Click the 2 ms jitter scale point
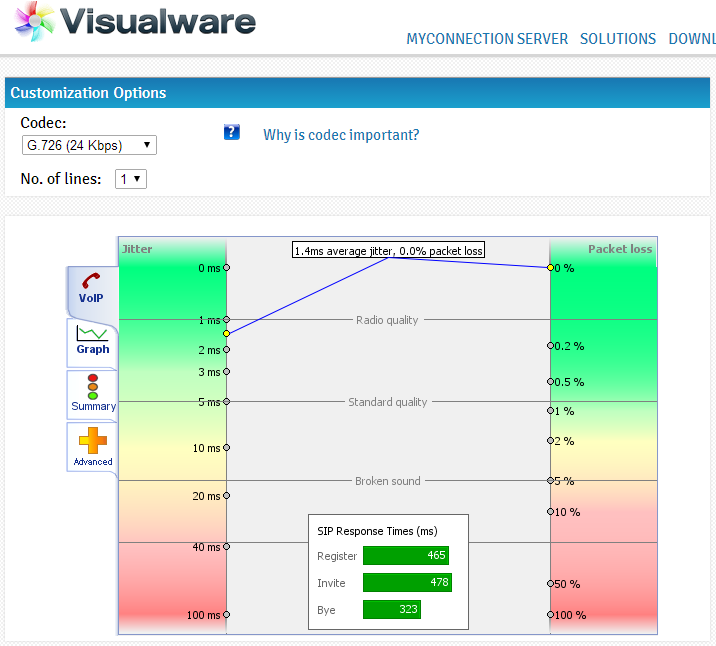 pos(226,350)
